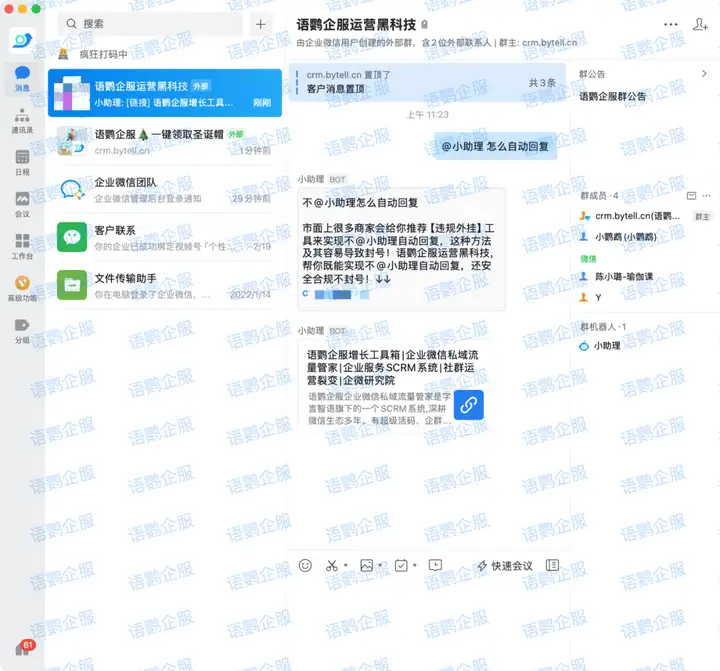Click the add member icon in header
Image resolution: width=720 pixels, height=671 pixels.
(700, 24)
